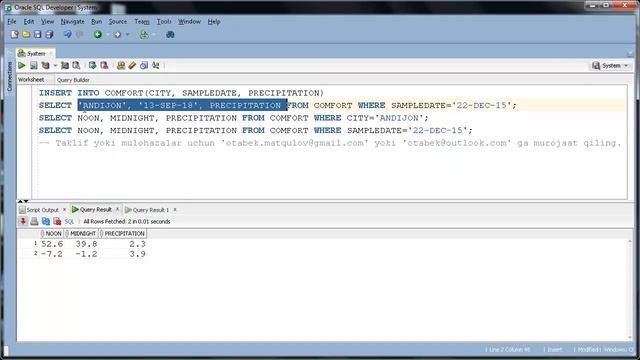Click the Refresh icon in Query Result toolbar
The height and width of the screenshot is (360, 640).
pos(46,221)
